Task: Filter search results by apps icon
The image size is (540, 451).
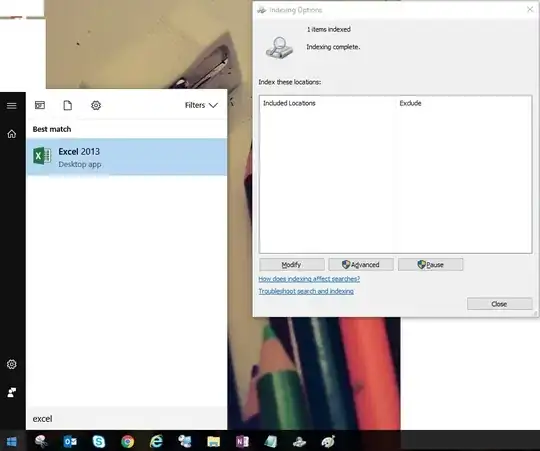Action: click(x=40, y=105)
